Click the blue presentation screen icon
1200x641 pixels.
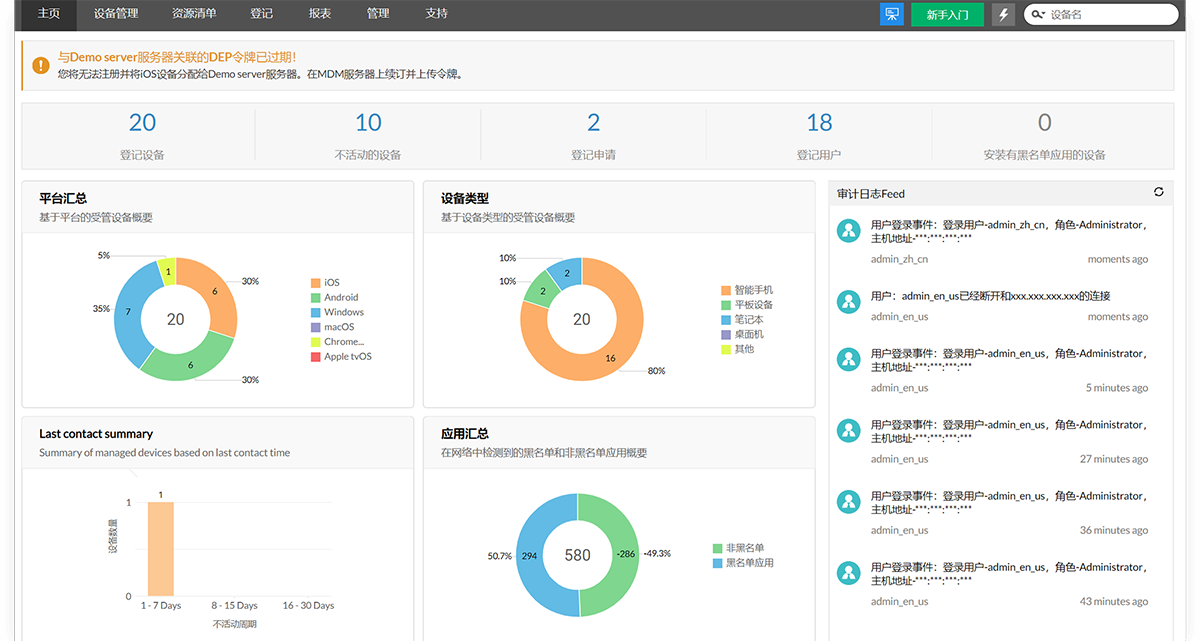tap(891, 15)
